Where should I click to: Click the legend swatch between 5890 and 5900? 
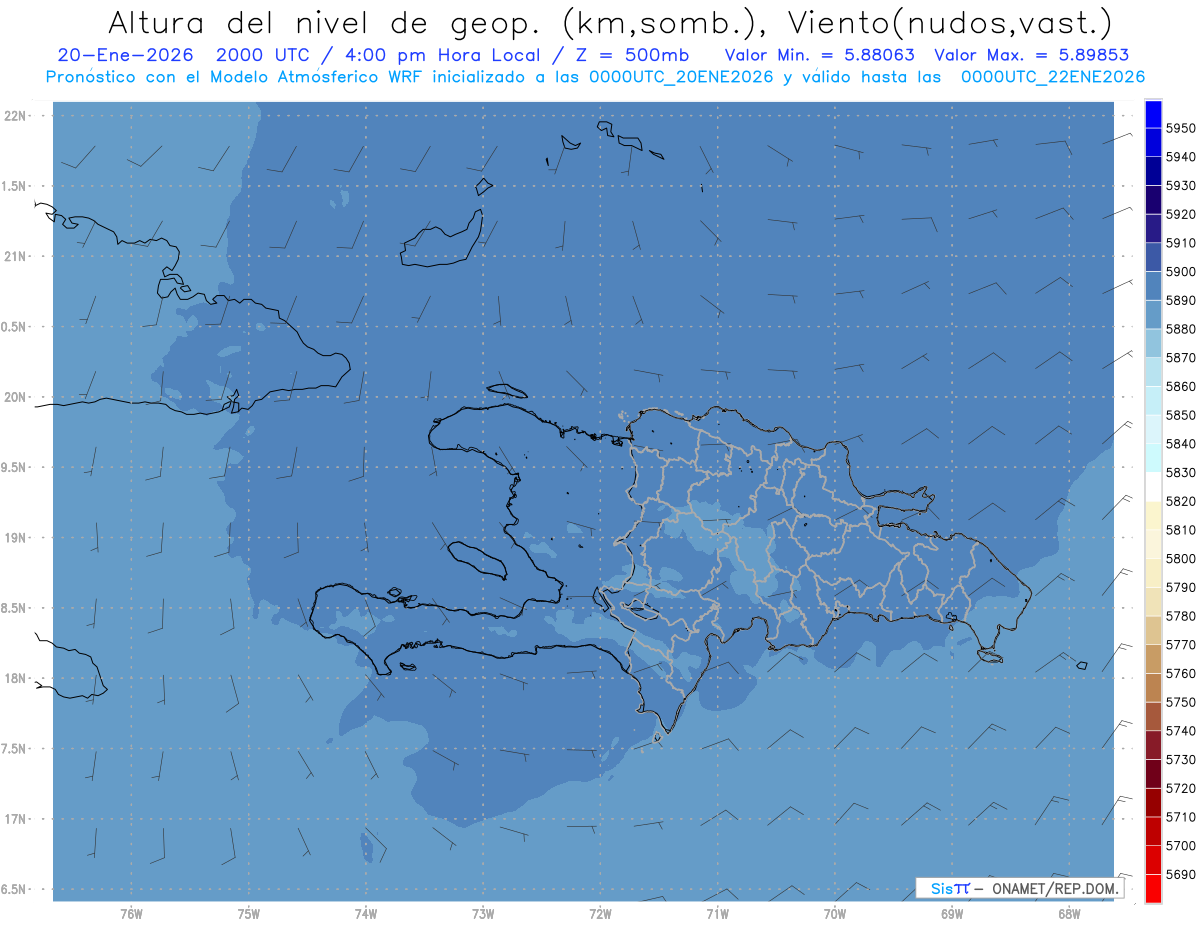[x=1153, y=286]
